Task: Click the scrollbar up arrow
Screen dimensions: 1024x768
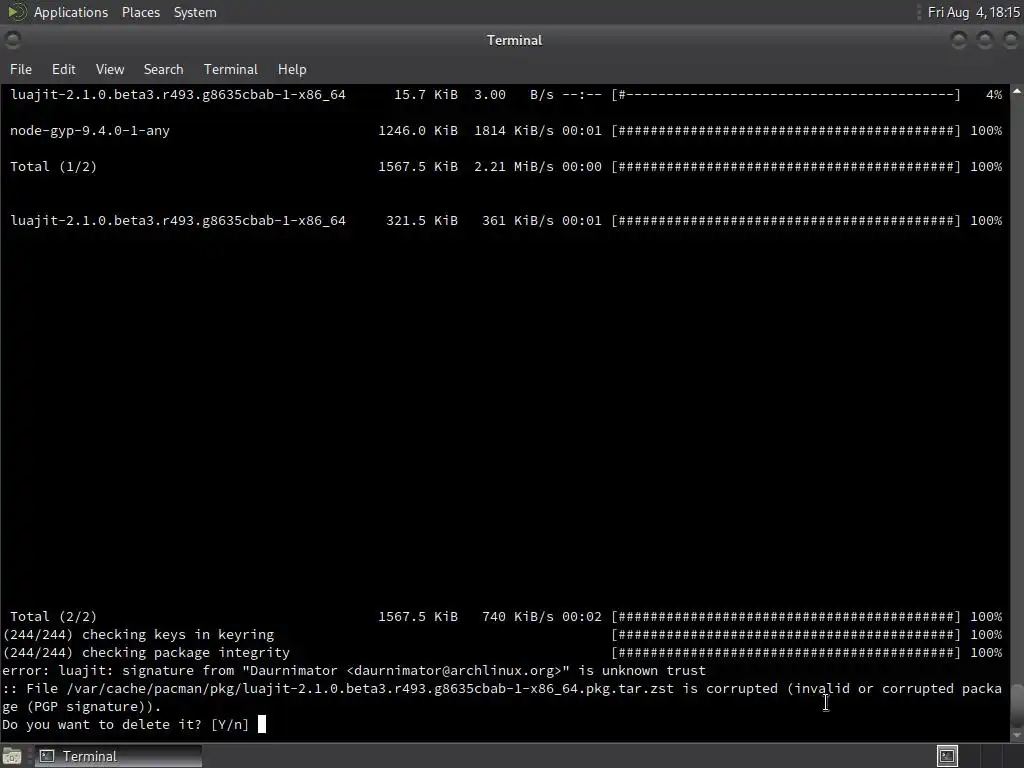Action: click(1017, 91)
